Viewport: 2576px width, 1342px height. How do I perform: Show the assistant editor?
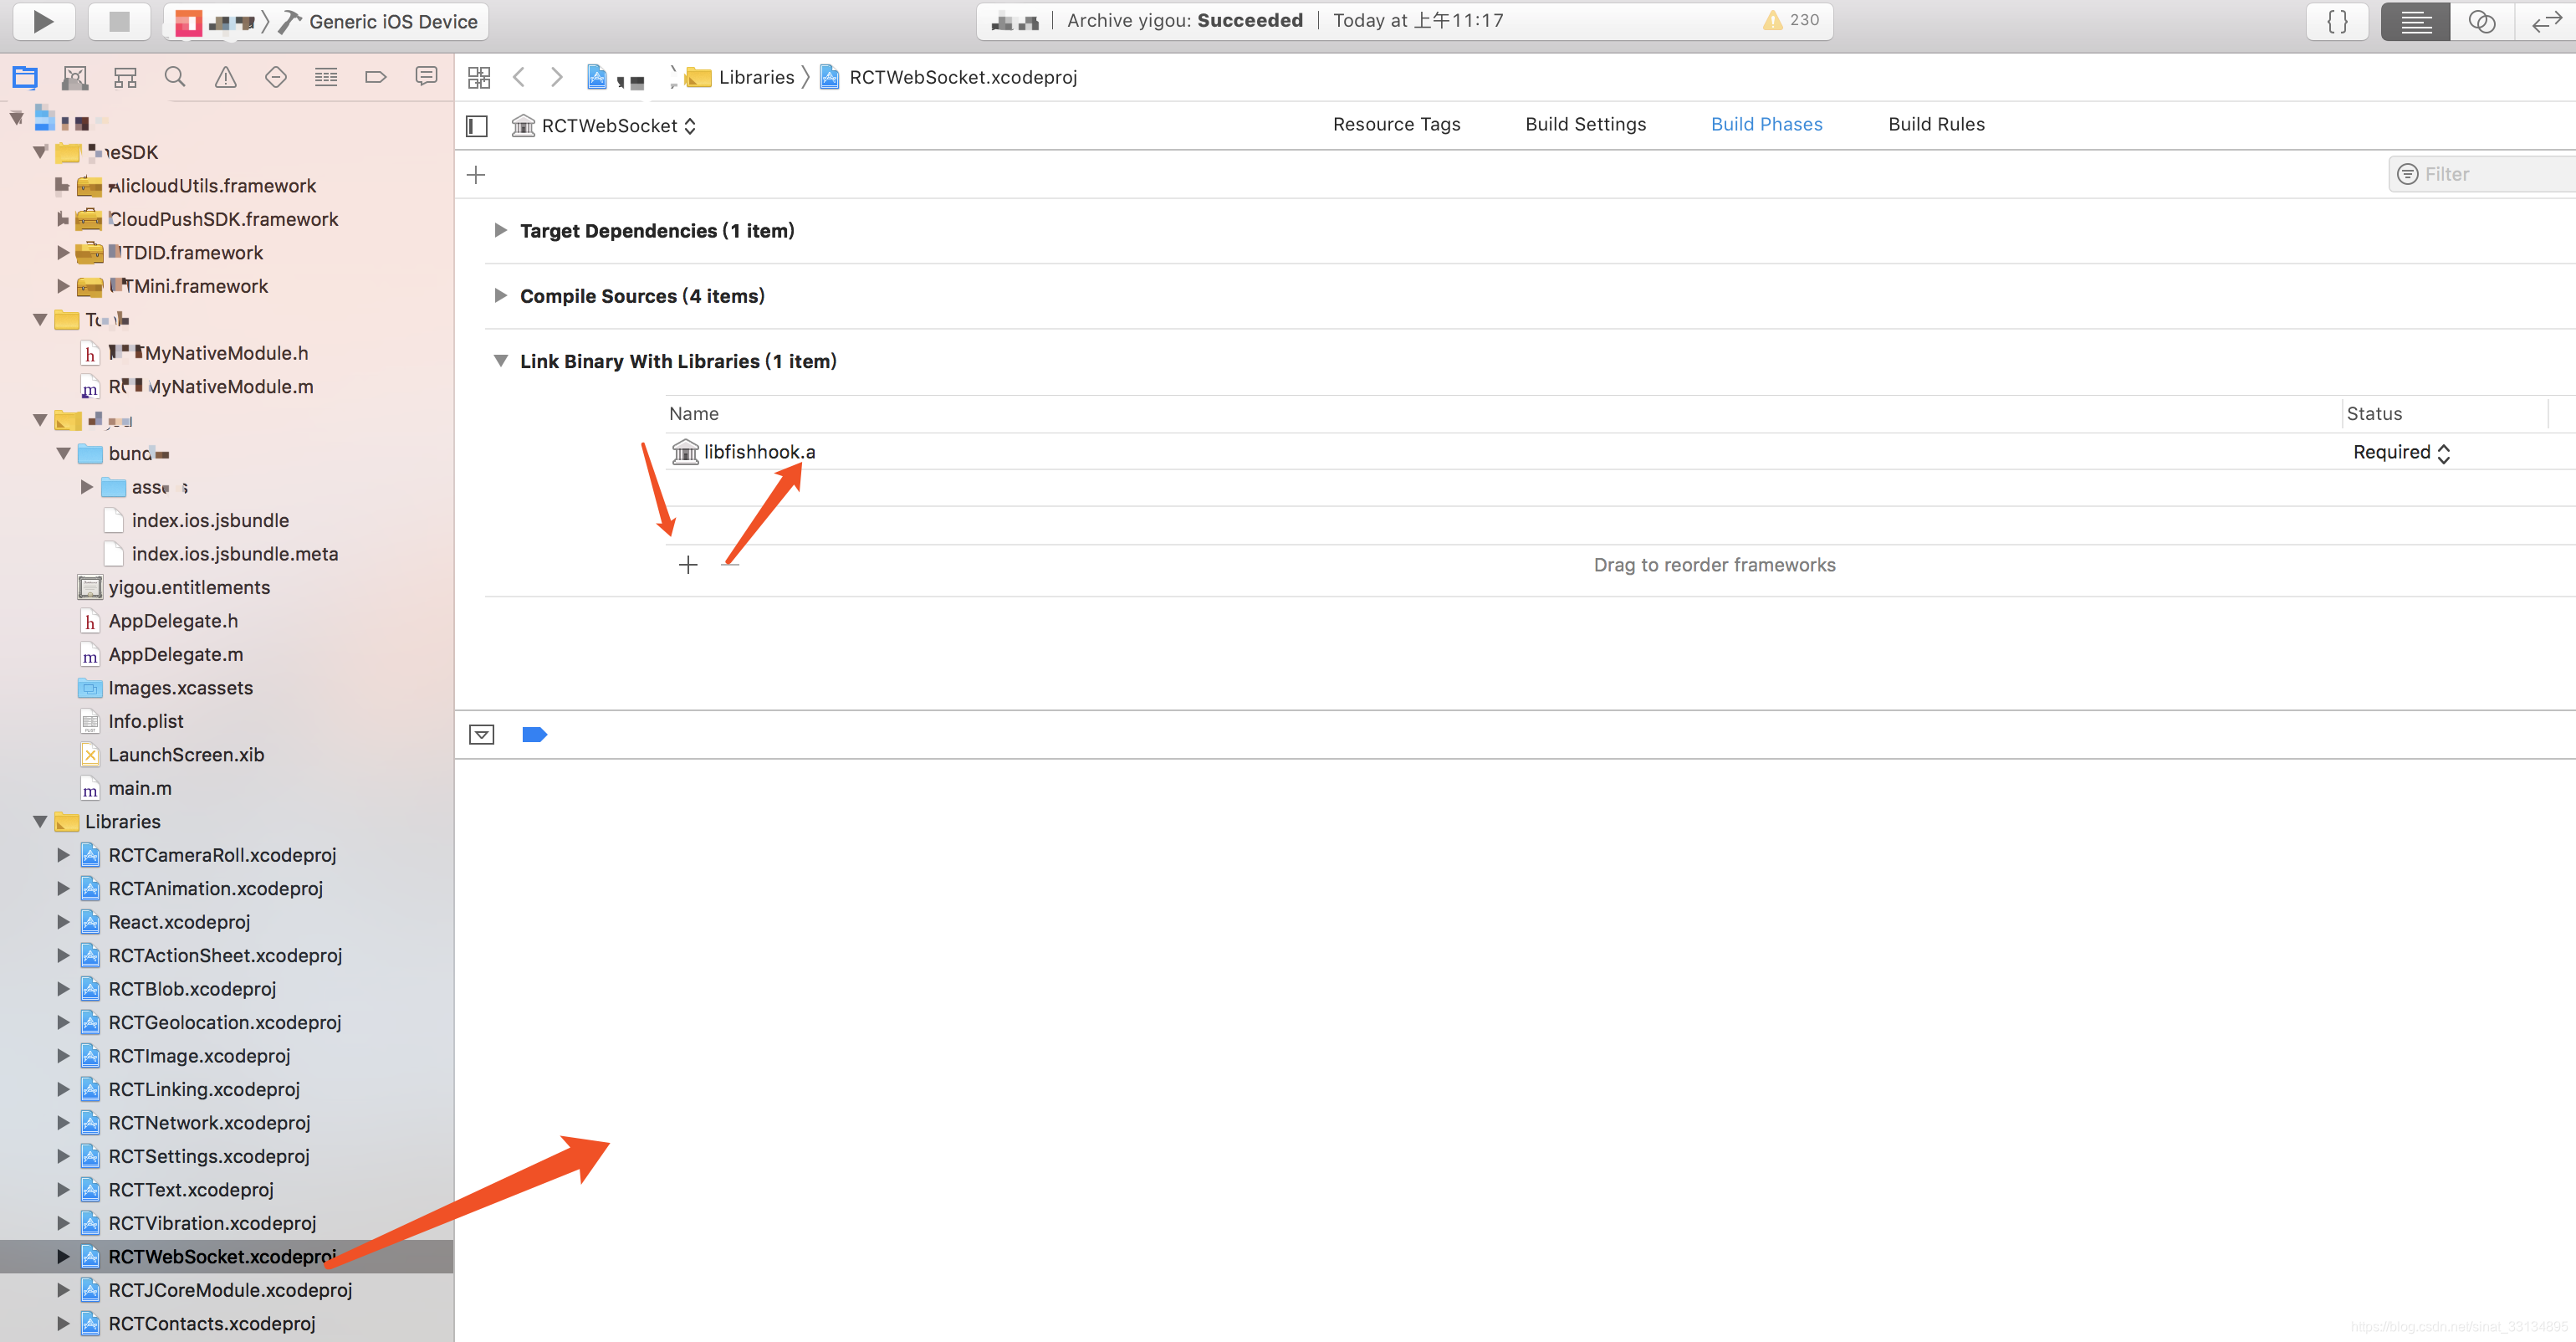click(x=2481, y=21)
